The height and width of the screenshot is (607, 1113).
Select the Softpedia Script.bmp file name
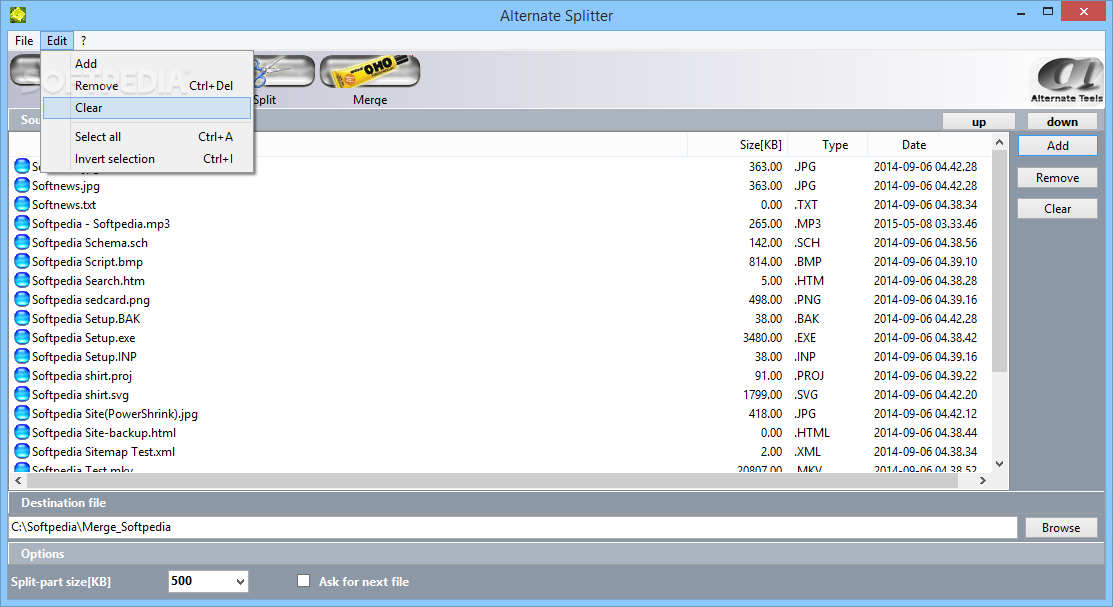pos(87,262)
